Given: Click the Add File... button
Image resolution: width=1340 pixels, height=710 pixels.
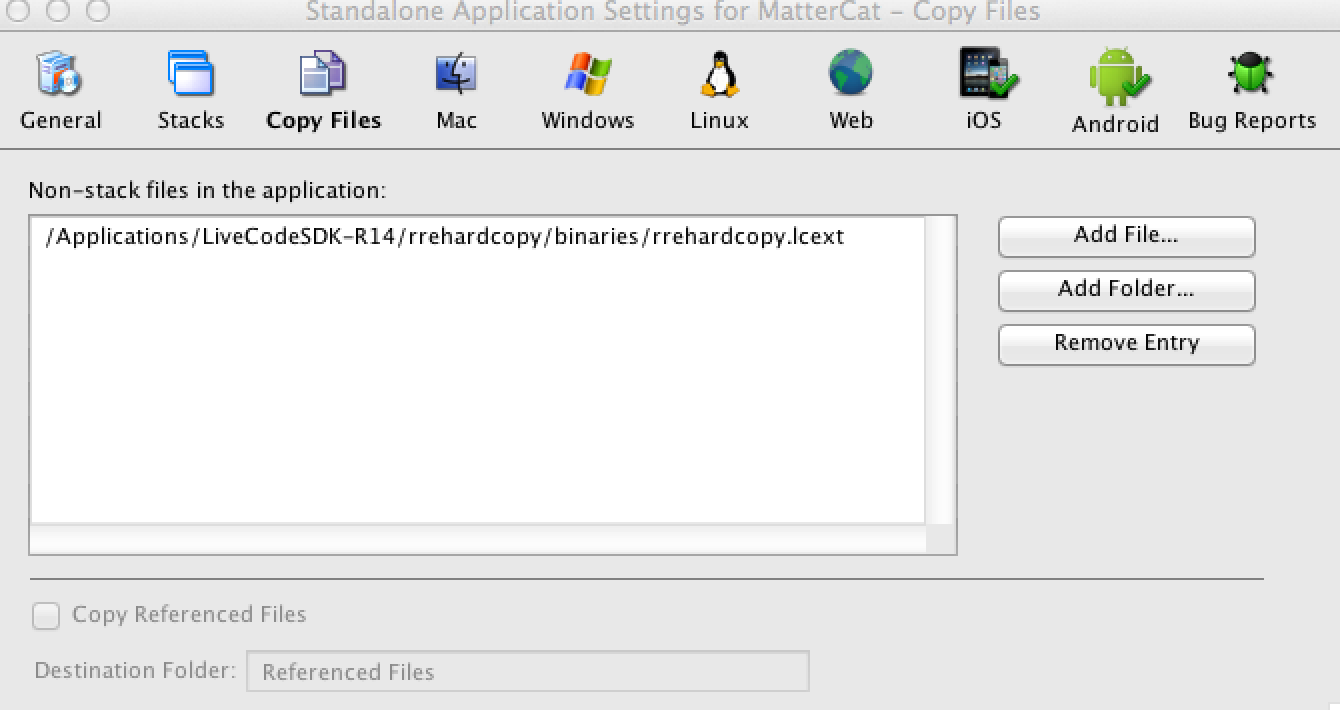Looking at the screenshot, I should pyautogui.click(x=1126, y=236).
